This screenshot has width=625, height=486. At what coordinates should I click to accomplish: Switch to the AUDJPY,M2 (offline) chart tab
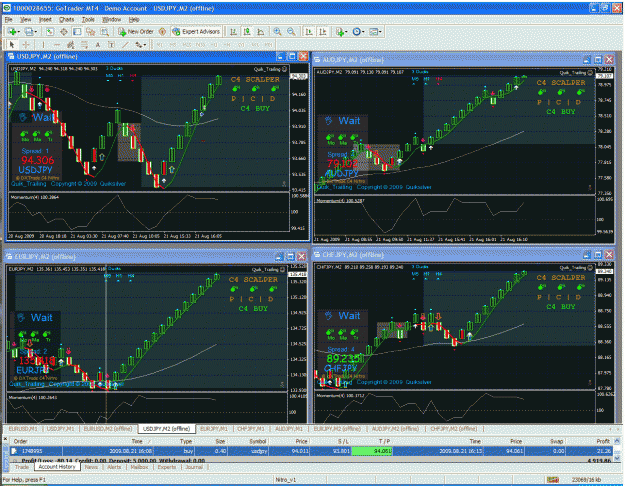click(x=395, y=429)
